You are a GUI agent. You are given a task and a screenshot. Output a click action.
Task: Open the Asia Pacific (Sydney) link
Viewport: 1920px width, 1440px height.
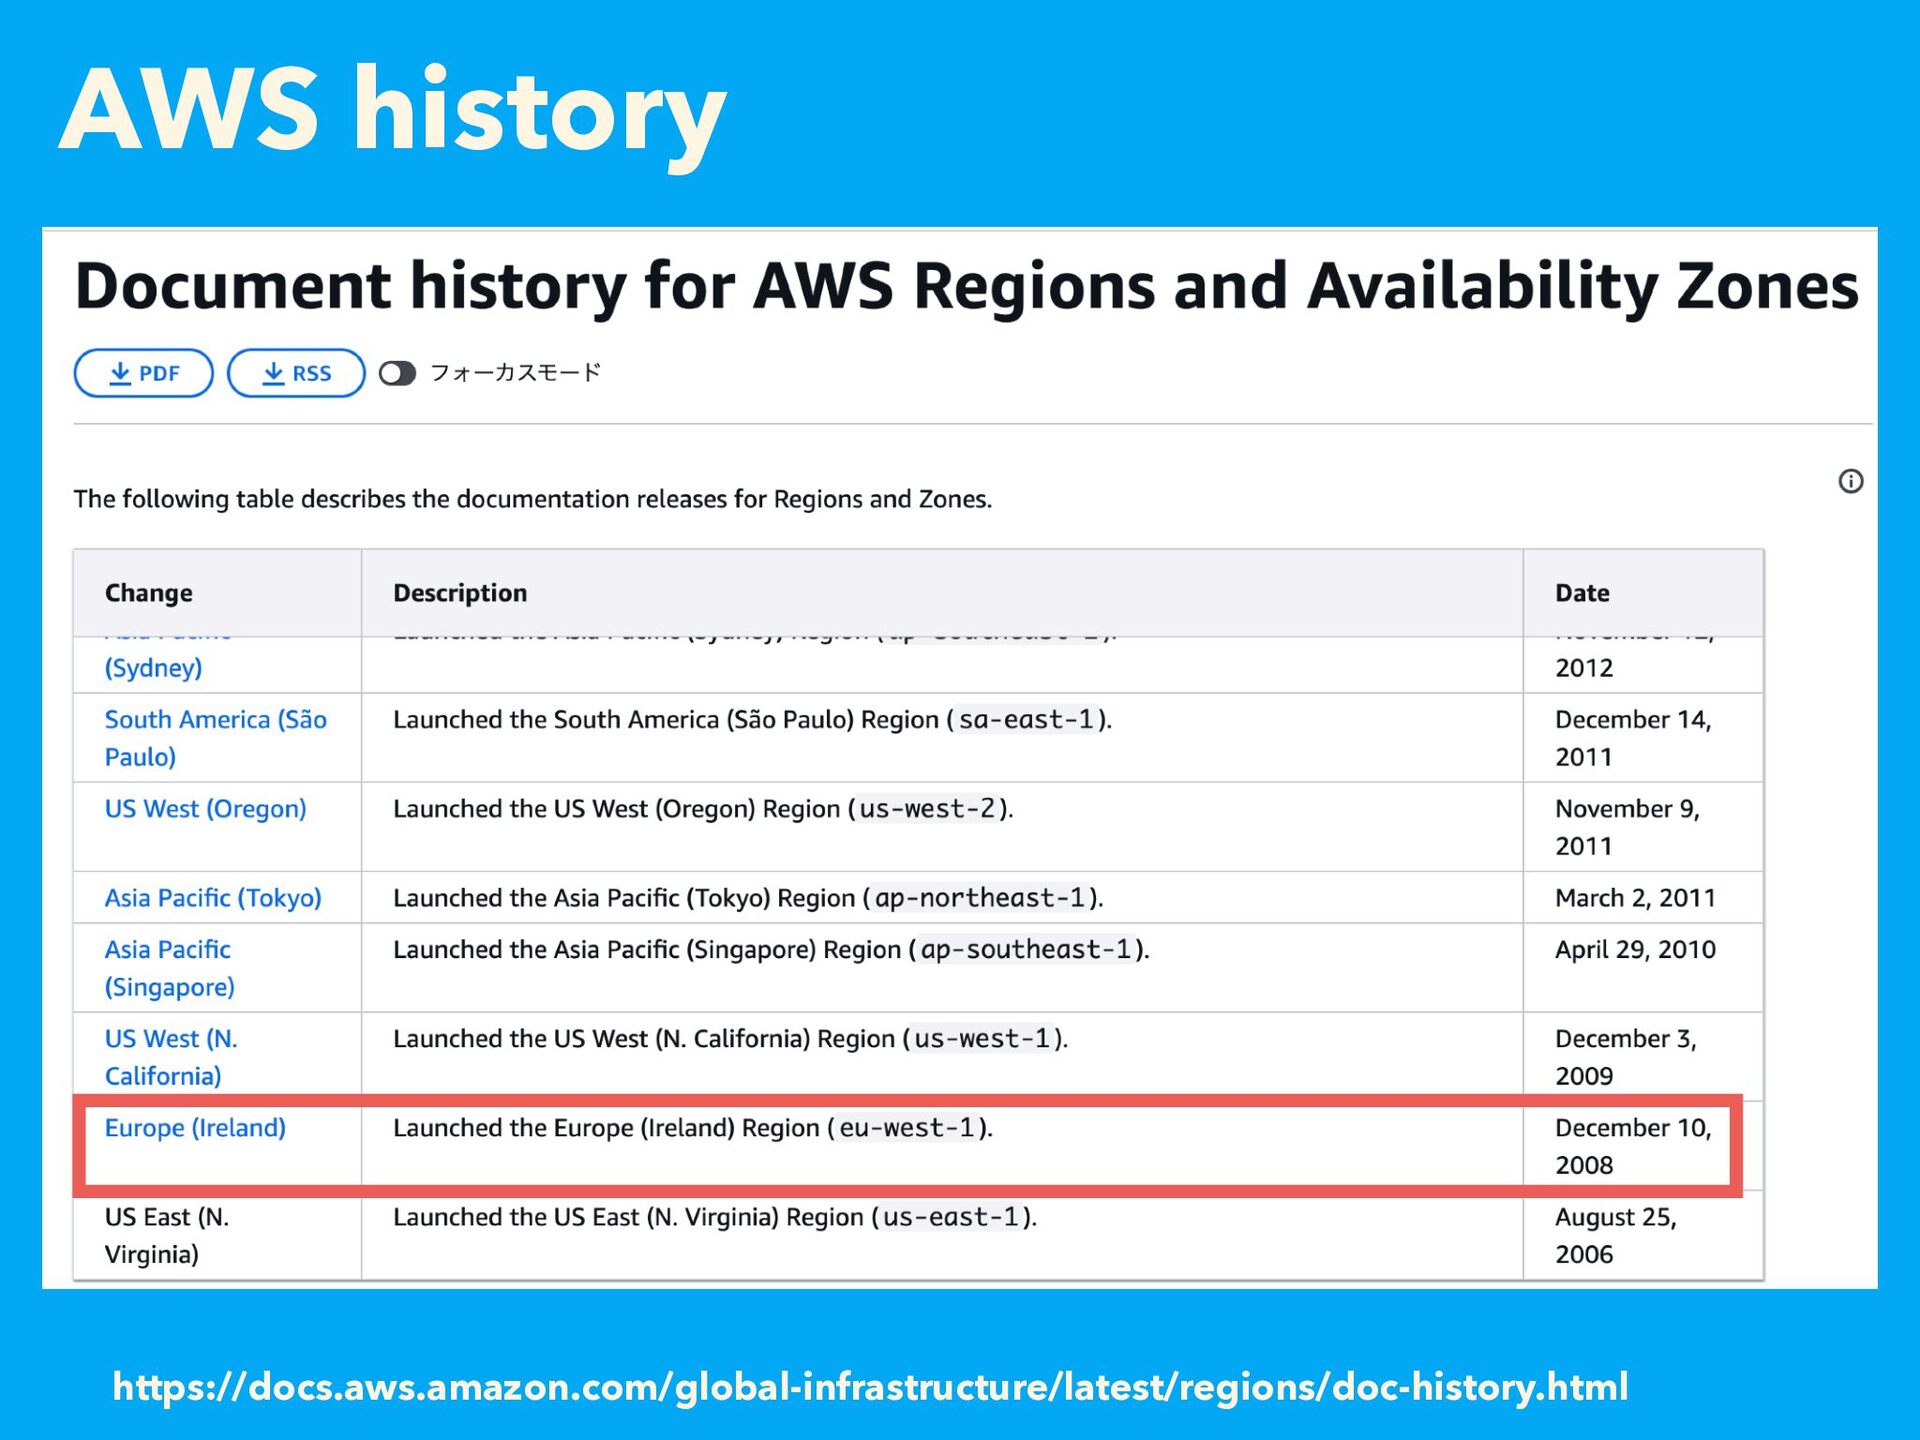point(153,667)
